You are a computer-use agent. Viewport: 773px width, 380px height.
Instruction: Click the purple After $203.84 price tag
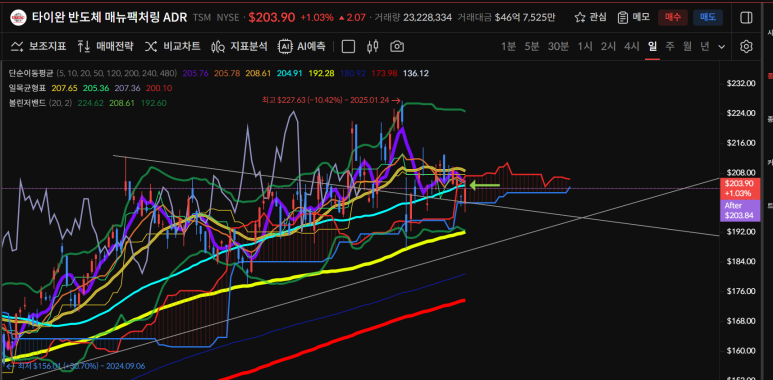(740, 210)
